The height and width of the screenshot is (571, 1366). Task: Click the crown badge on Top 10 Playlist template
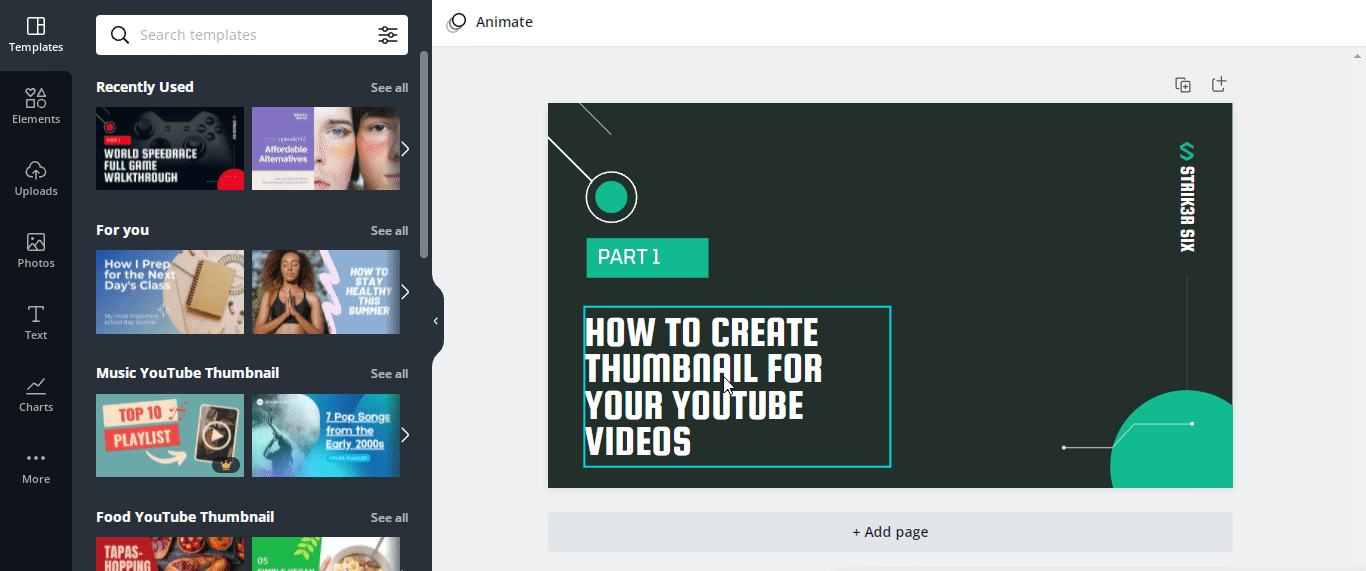coord(226,465)
